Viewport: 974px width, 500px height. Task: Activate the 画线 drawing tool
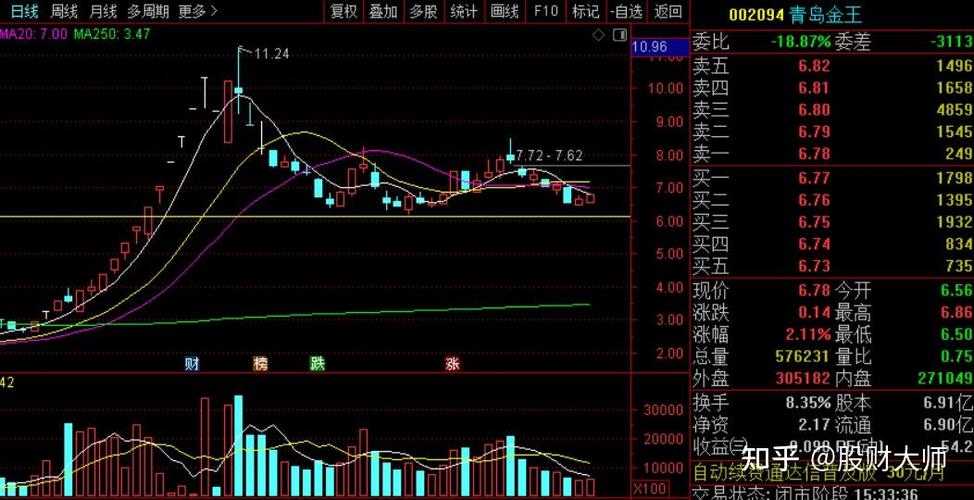[504, 11]
